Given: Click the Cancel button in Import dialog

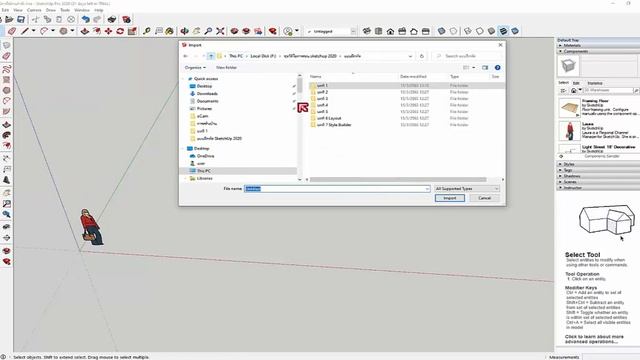Looking at the screenshot, I should pyautogui.click(x=484, y=198).
